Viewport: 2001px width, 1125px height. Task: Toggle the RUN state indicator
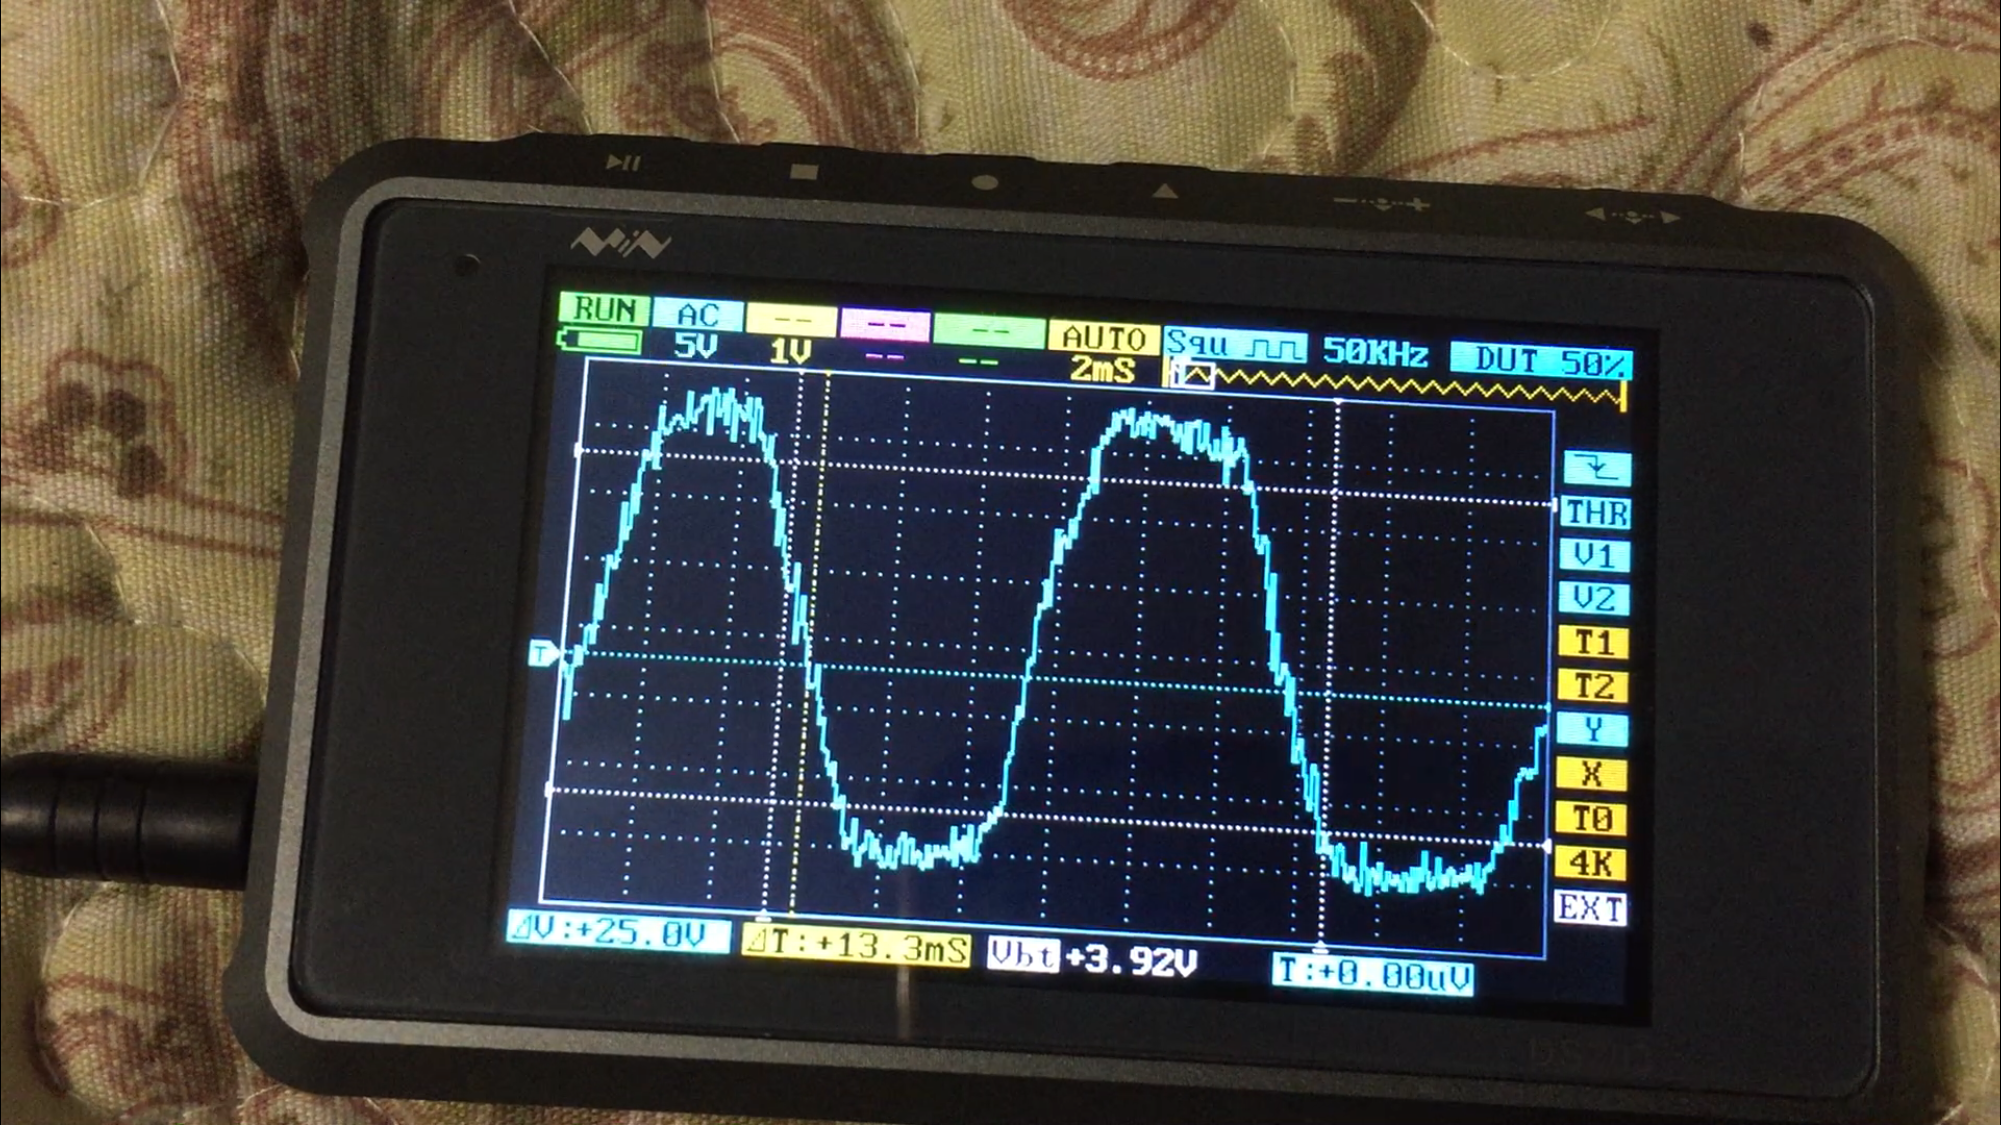tap(604, 309)
